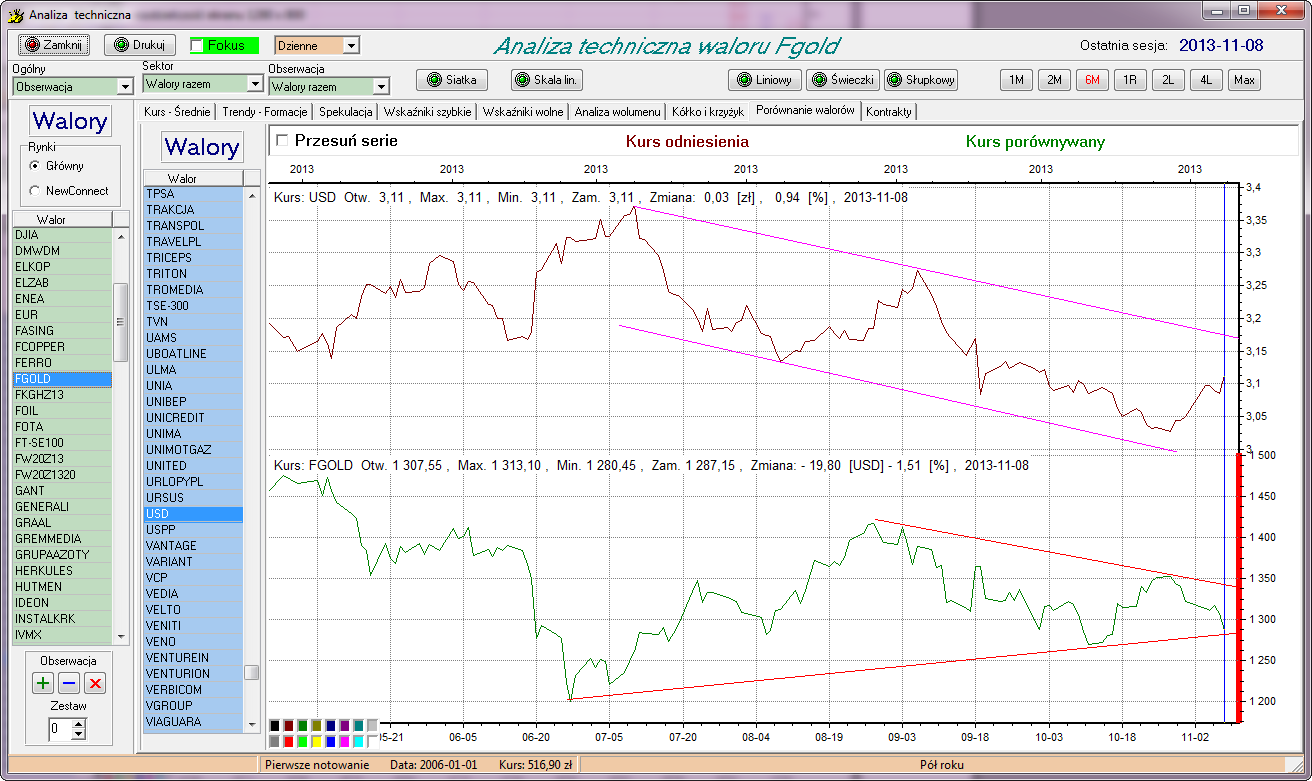Select TVN in the comparison Walor list
The width and height of the screenshot is (1312, 781).
(193, 322)
